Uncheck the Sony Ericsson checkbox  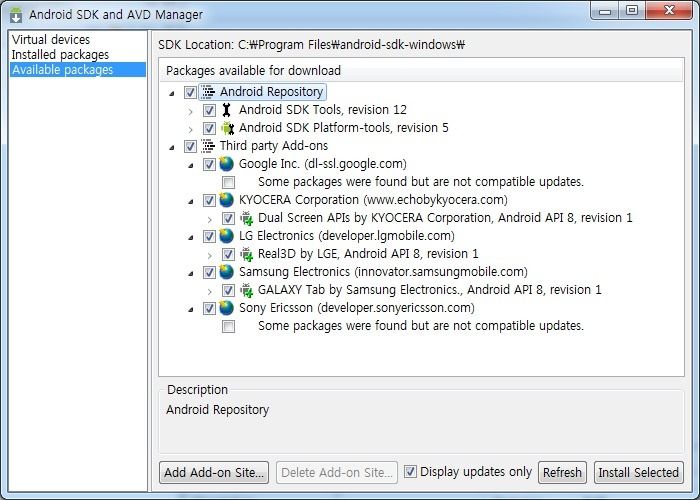coord(209,308)
